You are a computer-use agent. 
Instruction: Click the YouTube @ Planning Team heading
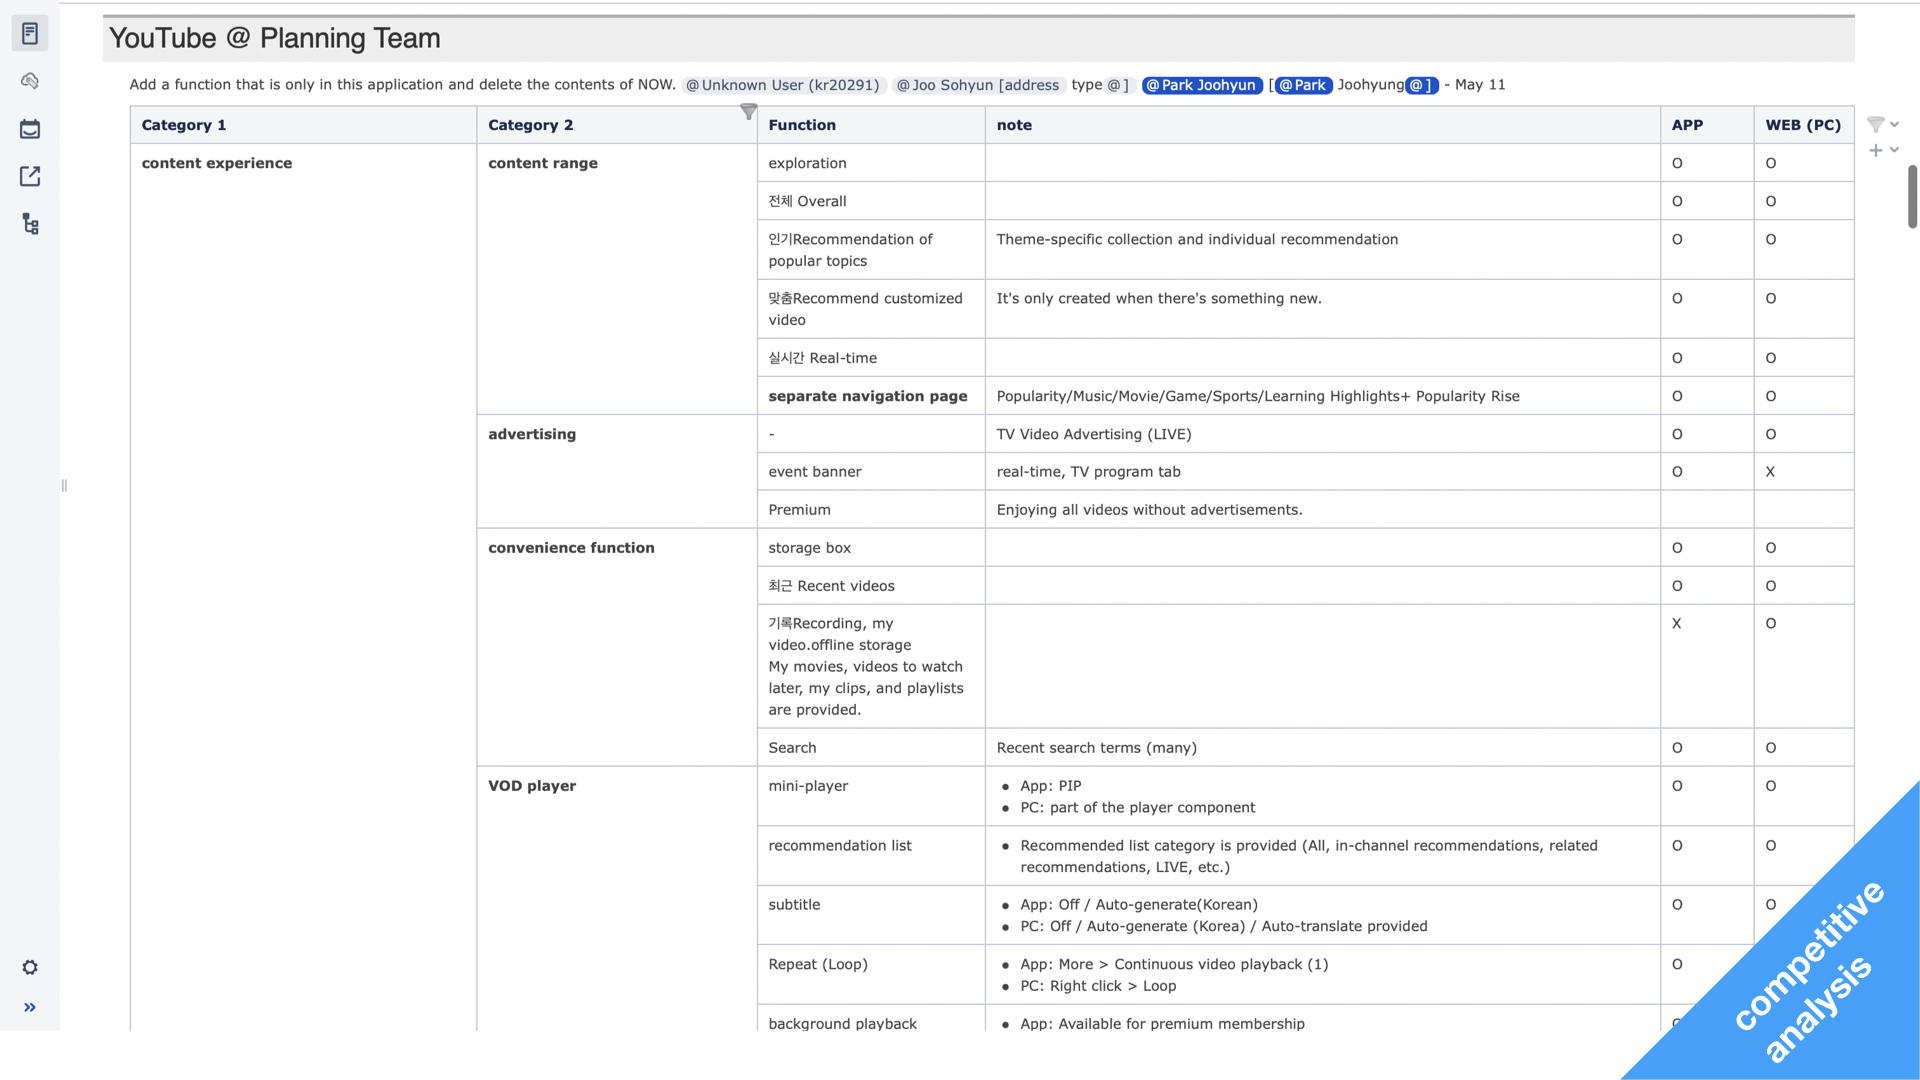pos(275,38)
